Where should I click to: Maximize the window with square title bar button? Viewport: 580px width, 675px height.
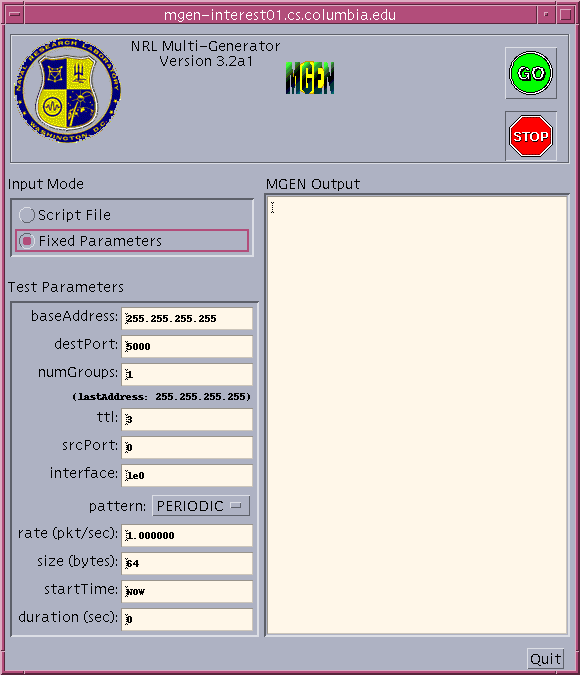[565, 15]
